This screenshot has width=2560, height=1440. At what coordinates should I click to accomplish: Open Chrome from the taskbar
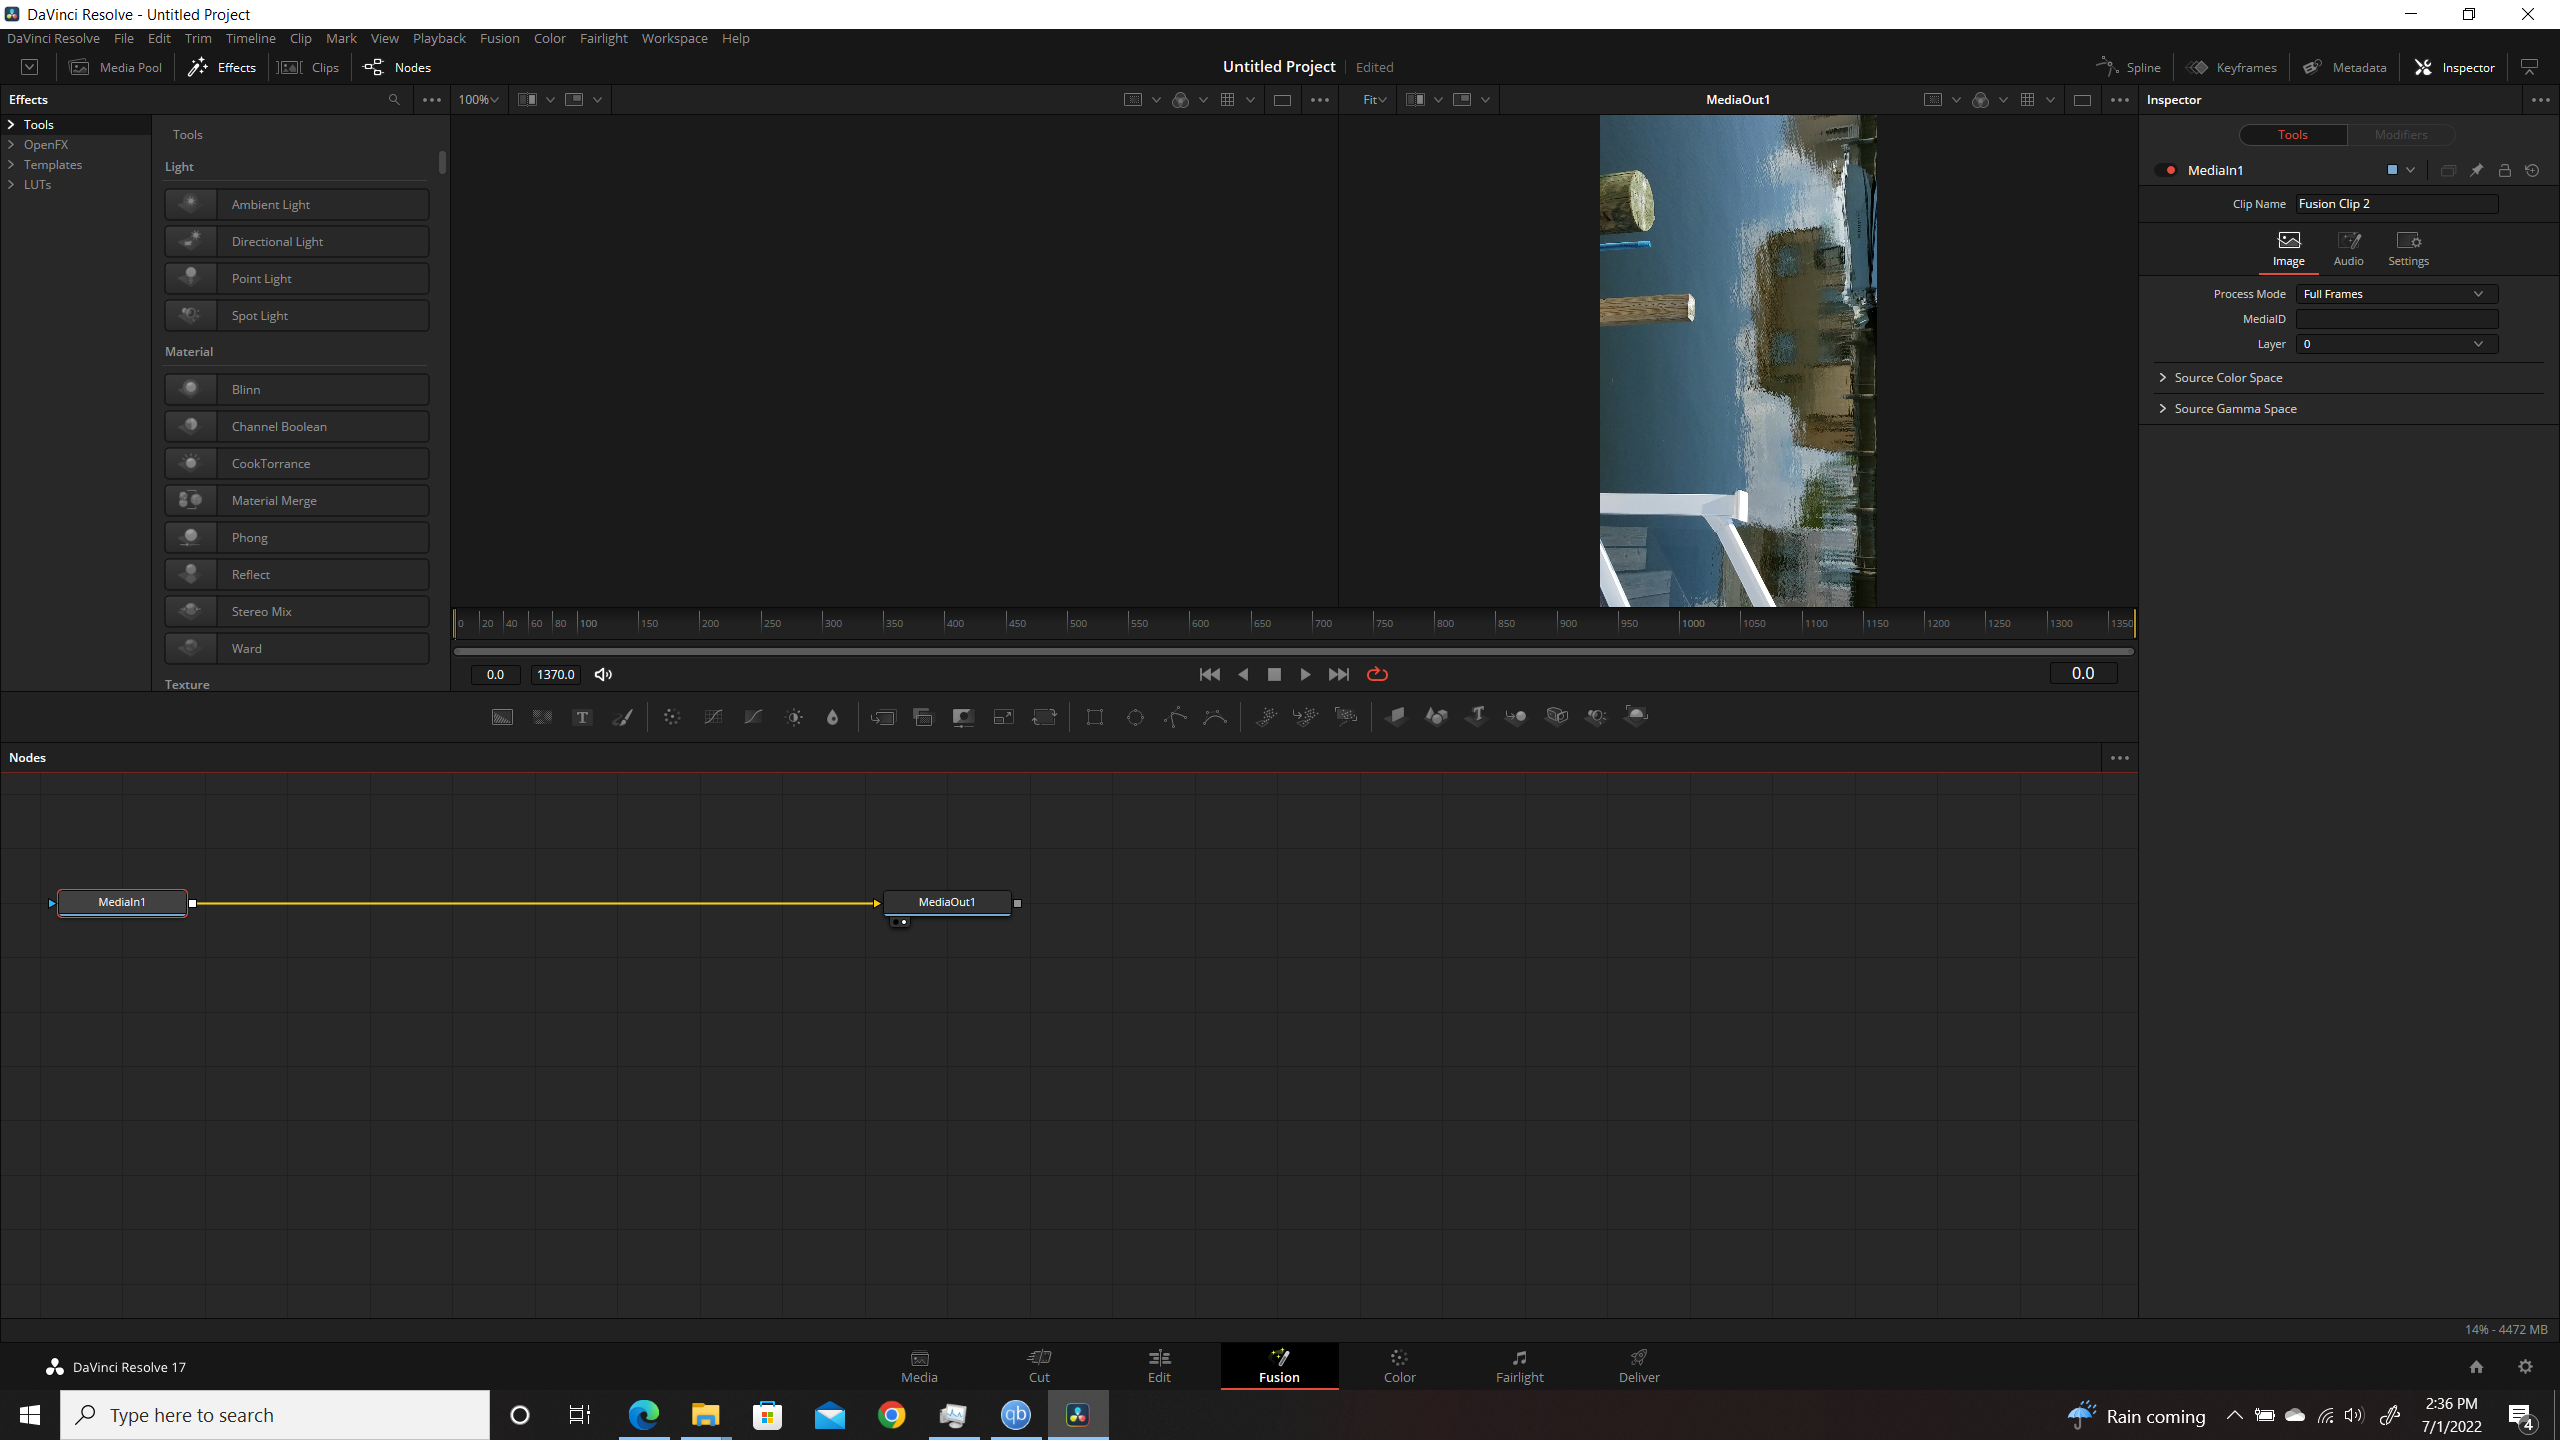(x=891, y=1415)
